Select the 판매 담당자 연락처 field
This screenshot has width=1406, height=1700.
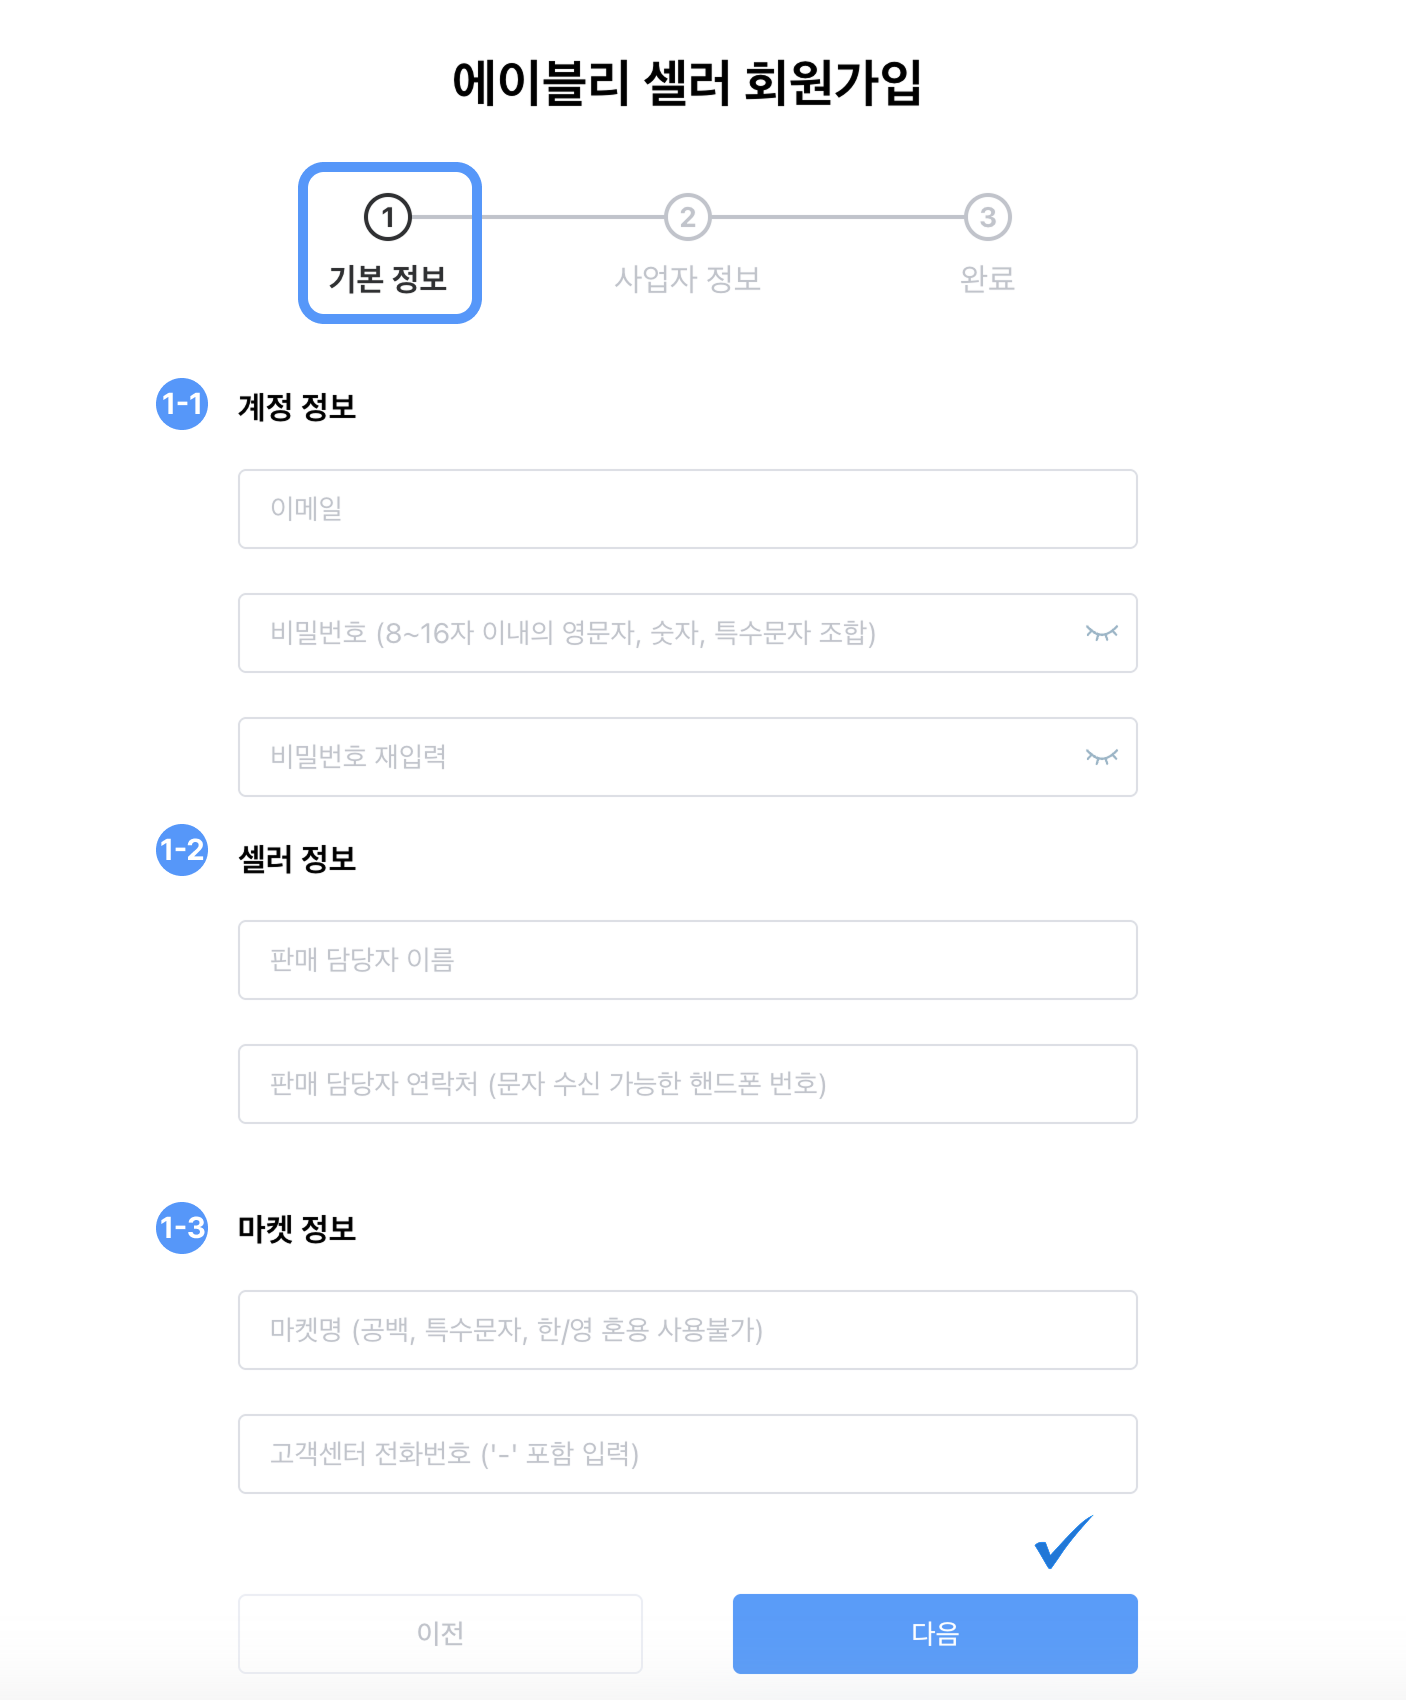687,1084
